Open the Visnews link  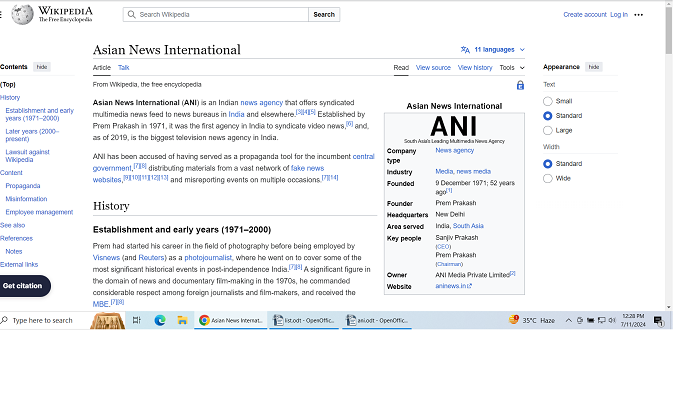point(106,258)
